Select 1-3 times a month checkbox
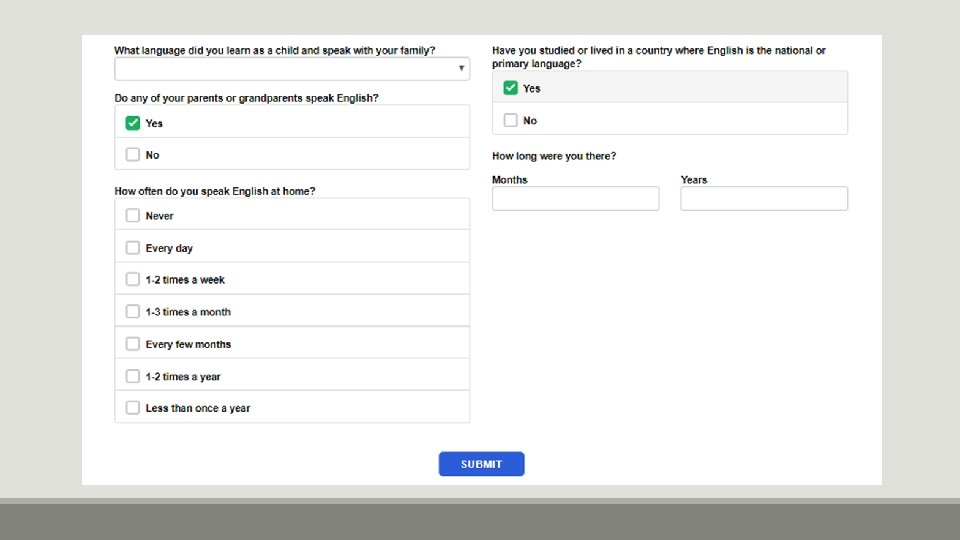960x540 pixels. point(133,311)
